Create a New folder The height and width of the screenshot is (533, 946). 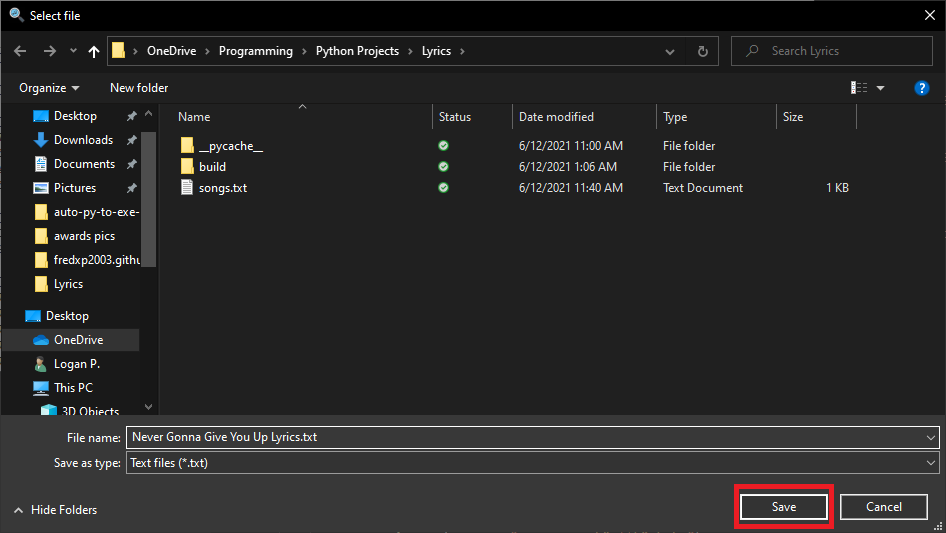(x=139, y=88)
